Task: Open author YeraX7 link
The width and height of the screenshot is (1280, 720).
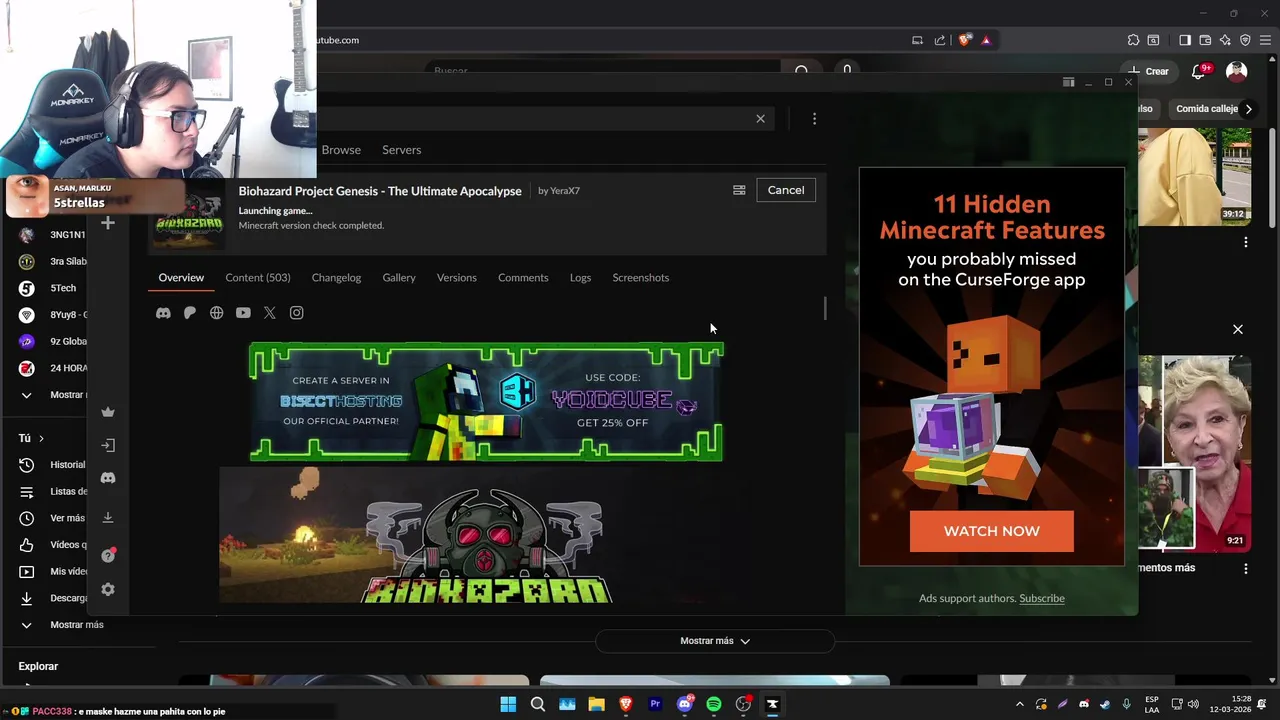Action: 559,191
